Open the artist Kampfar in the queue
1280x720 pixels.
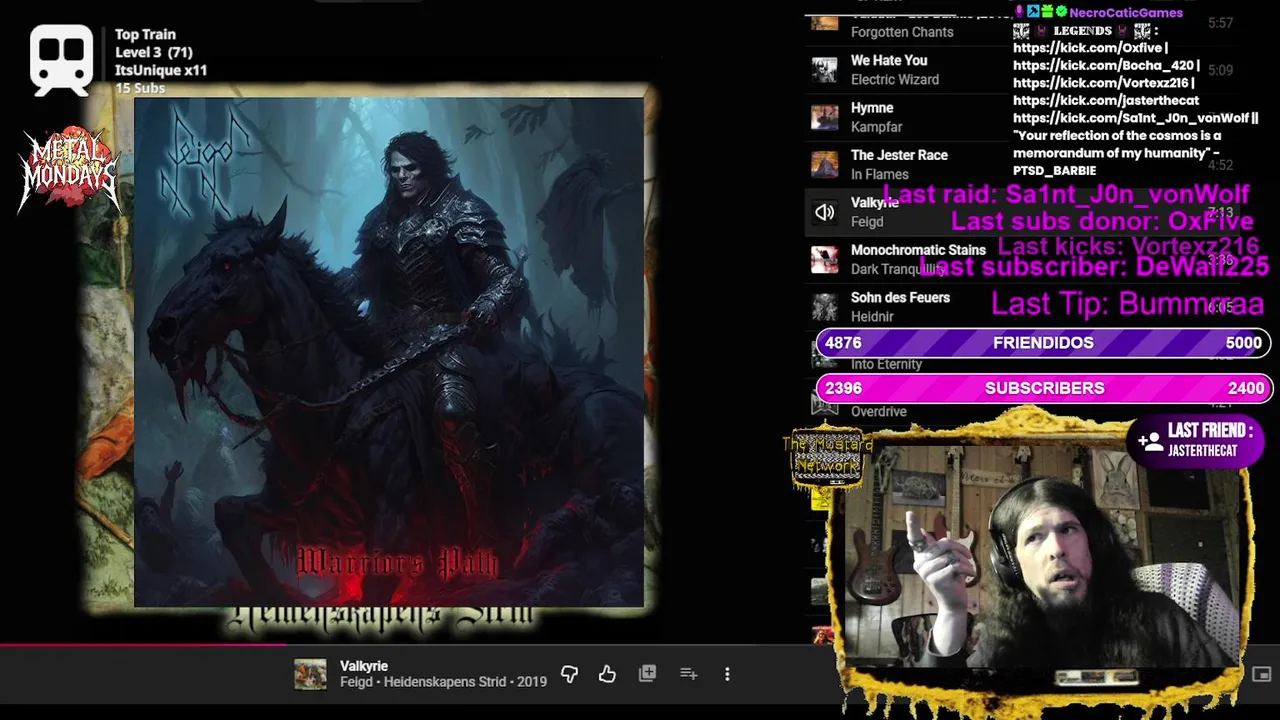coord(876,127)
